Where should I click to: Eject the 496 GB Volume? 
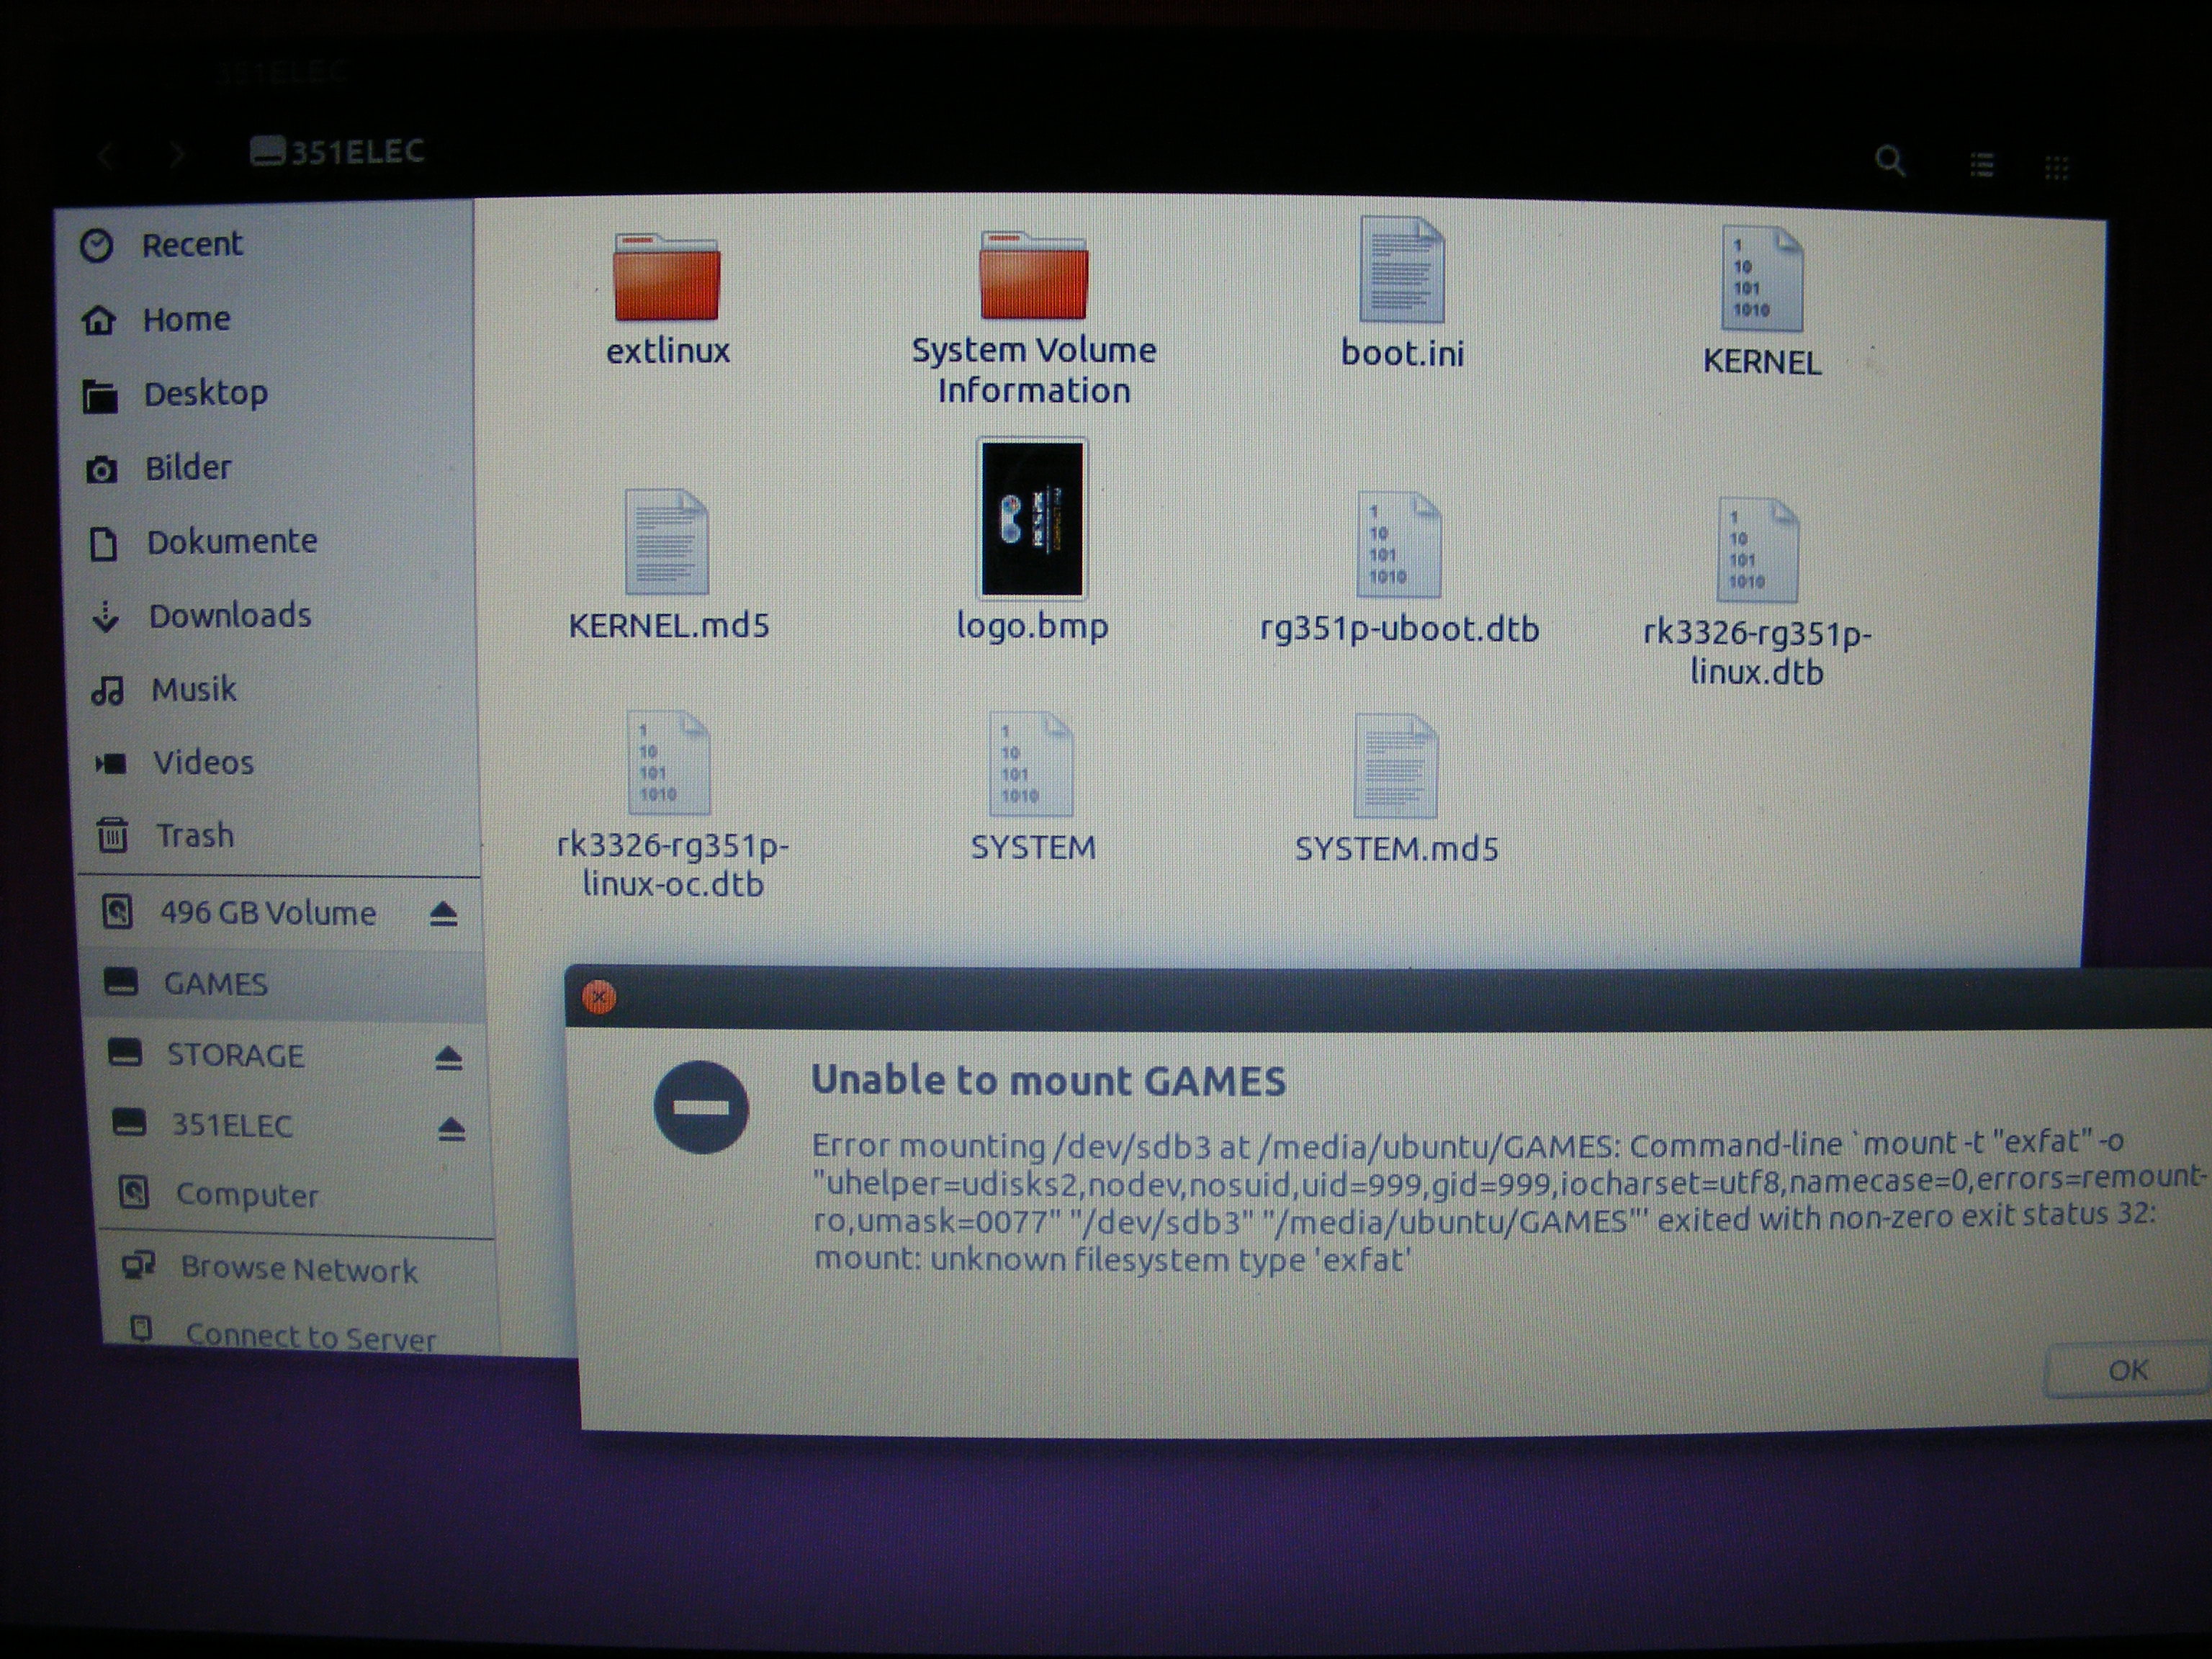coord(443,913)
